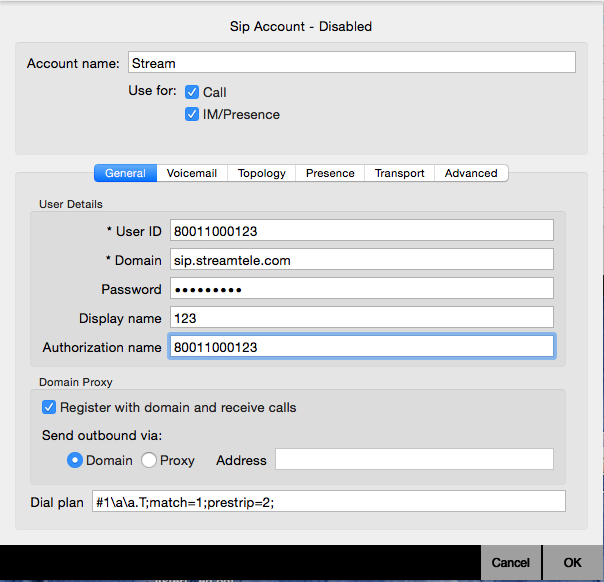Go to the Presence tab

(x=330, y=173)
